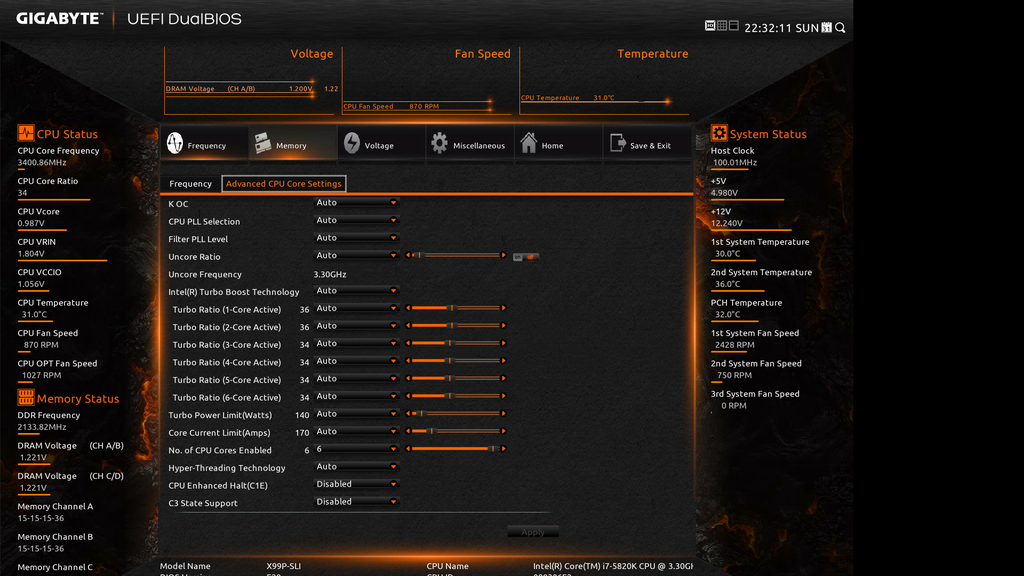Open the Memory main tab label
The height and width of the screenshot is (576, 1024).
(x=291, y=146)
